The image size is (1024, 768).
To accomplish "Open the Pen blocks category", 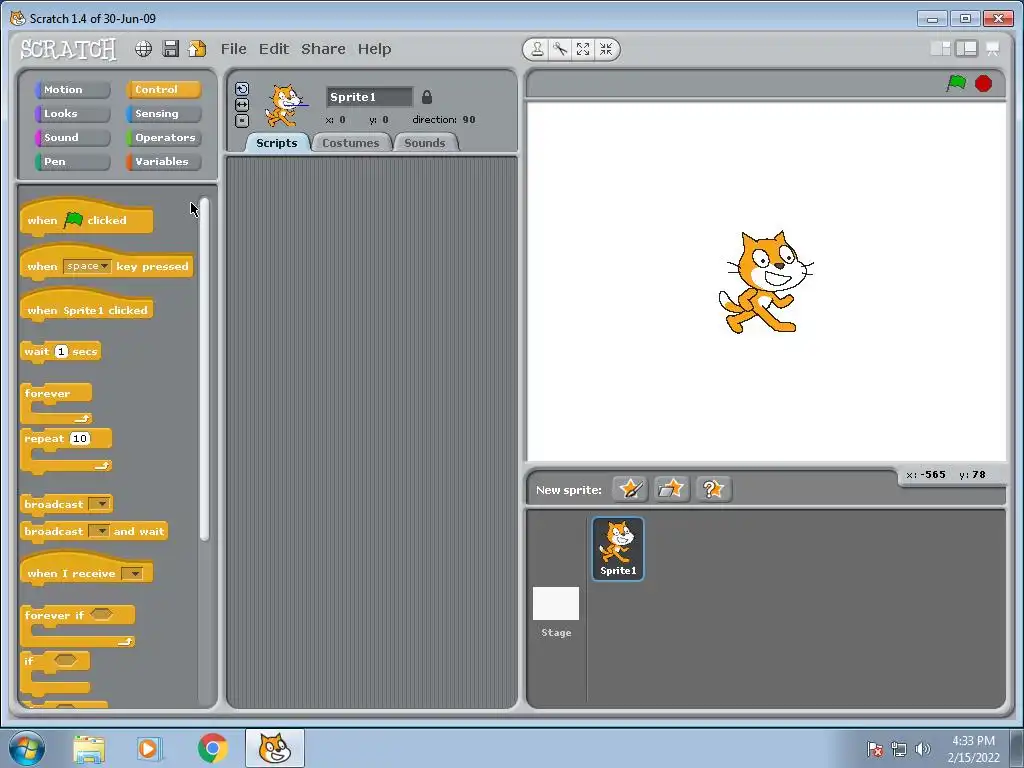I will tap(72, 162).
